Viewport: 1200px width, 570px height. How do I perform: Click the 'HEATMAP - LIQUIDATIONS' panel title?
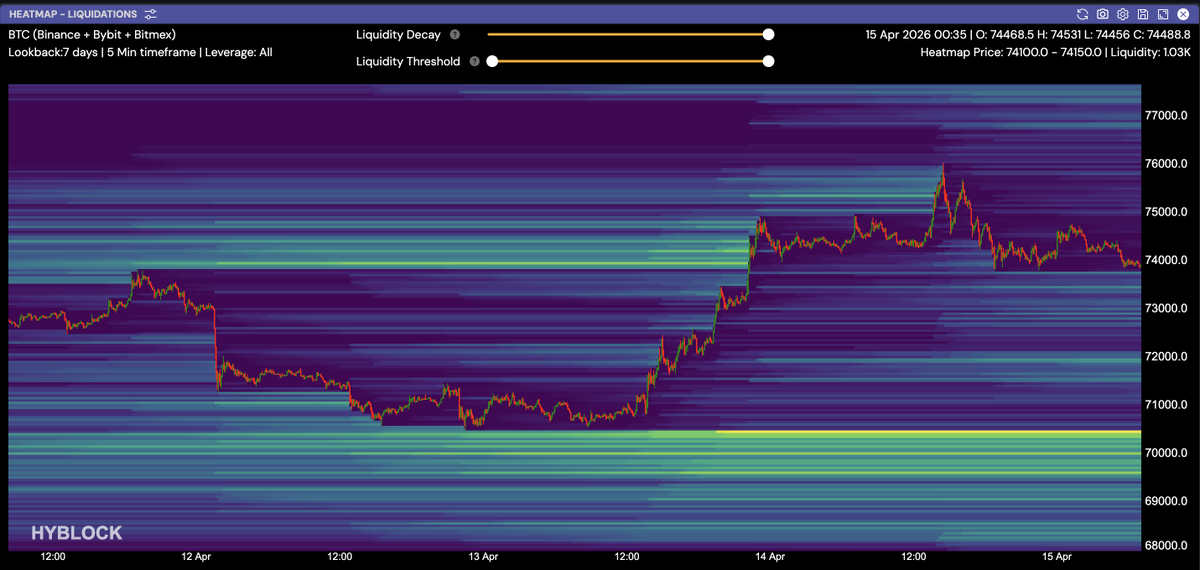tap(72, 14)
